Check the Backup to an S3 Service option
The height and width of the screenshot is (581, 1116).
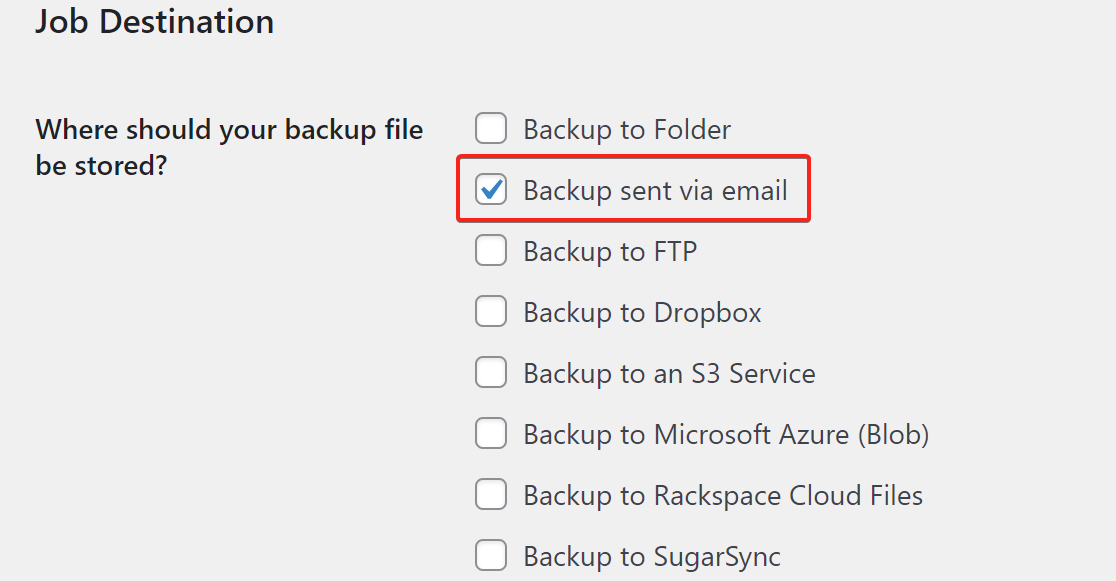(491, 372)
